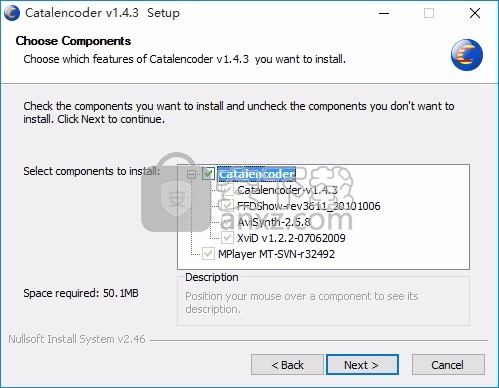This screenshot has width=499, height=388.
Task: Select the MPlayer MT-SVN-r32492 item label
Action: pos(276,254)
